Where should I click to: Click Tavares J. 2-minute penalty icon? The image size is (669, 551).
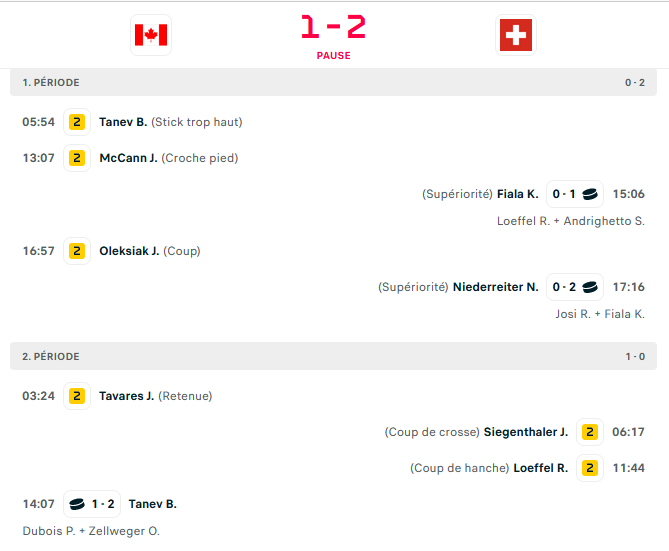[77, 396]
